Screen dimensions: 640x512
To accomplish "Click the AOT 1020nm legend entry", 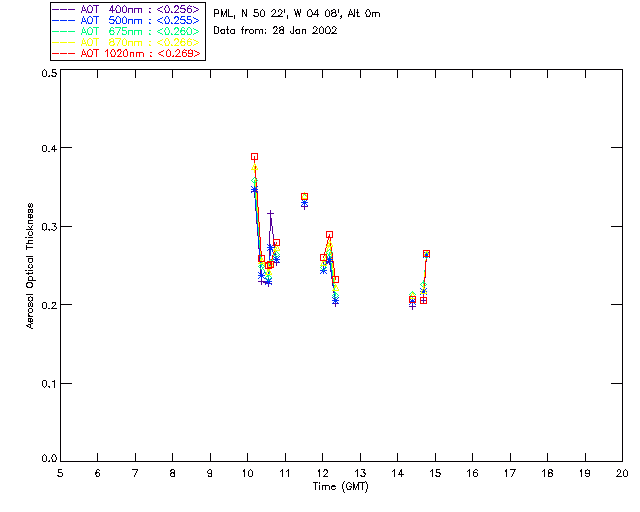I will click(x=126, y=53).
